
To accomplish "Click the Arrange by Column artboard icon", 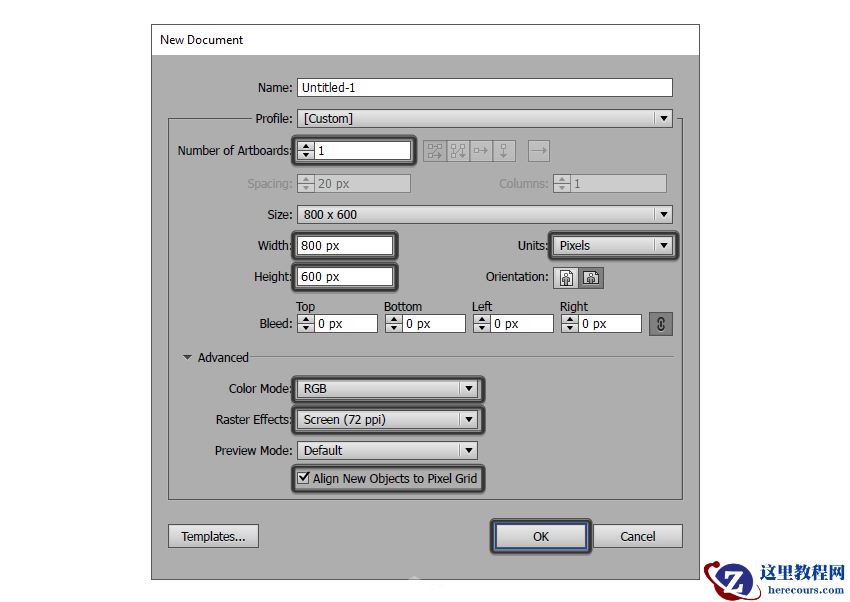I will coord(504,151).
